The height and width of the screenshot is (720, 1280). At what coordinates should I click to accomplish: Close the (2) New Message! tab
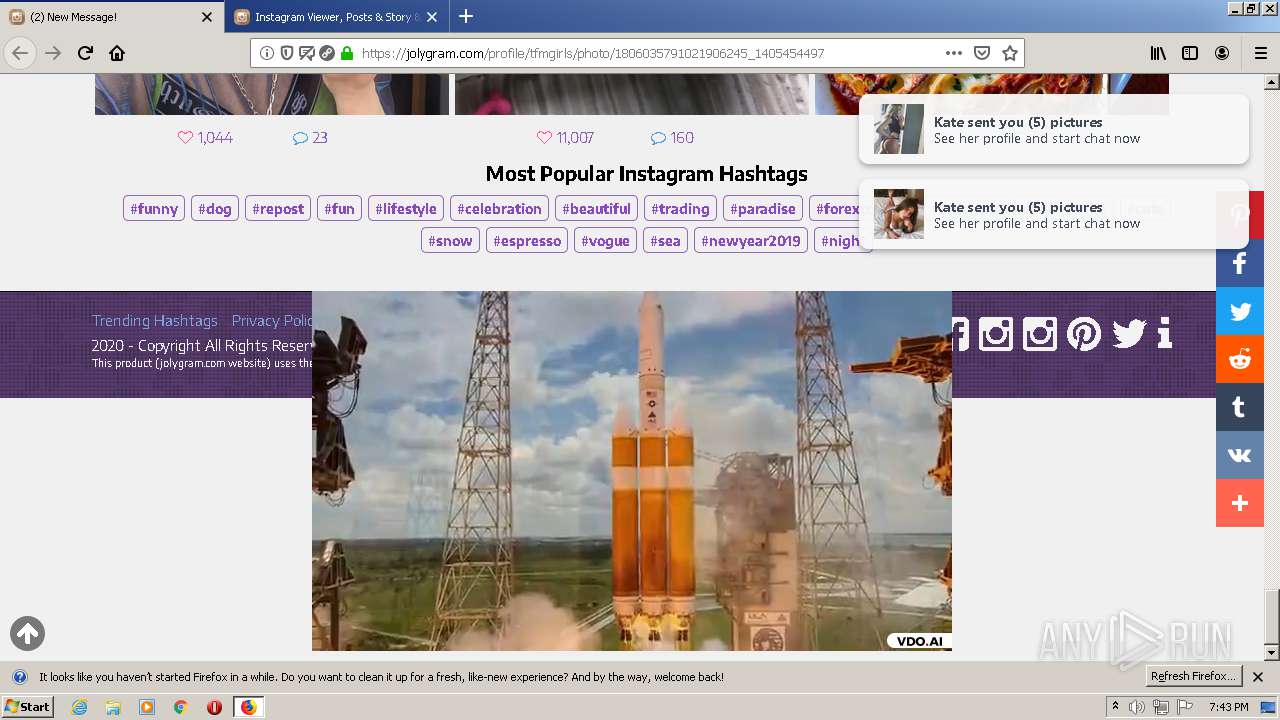click(207, 17)
